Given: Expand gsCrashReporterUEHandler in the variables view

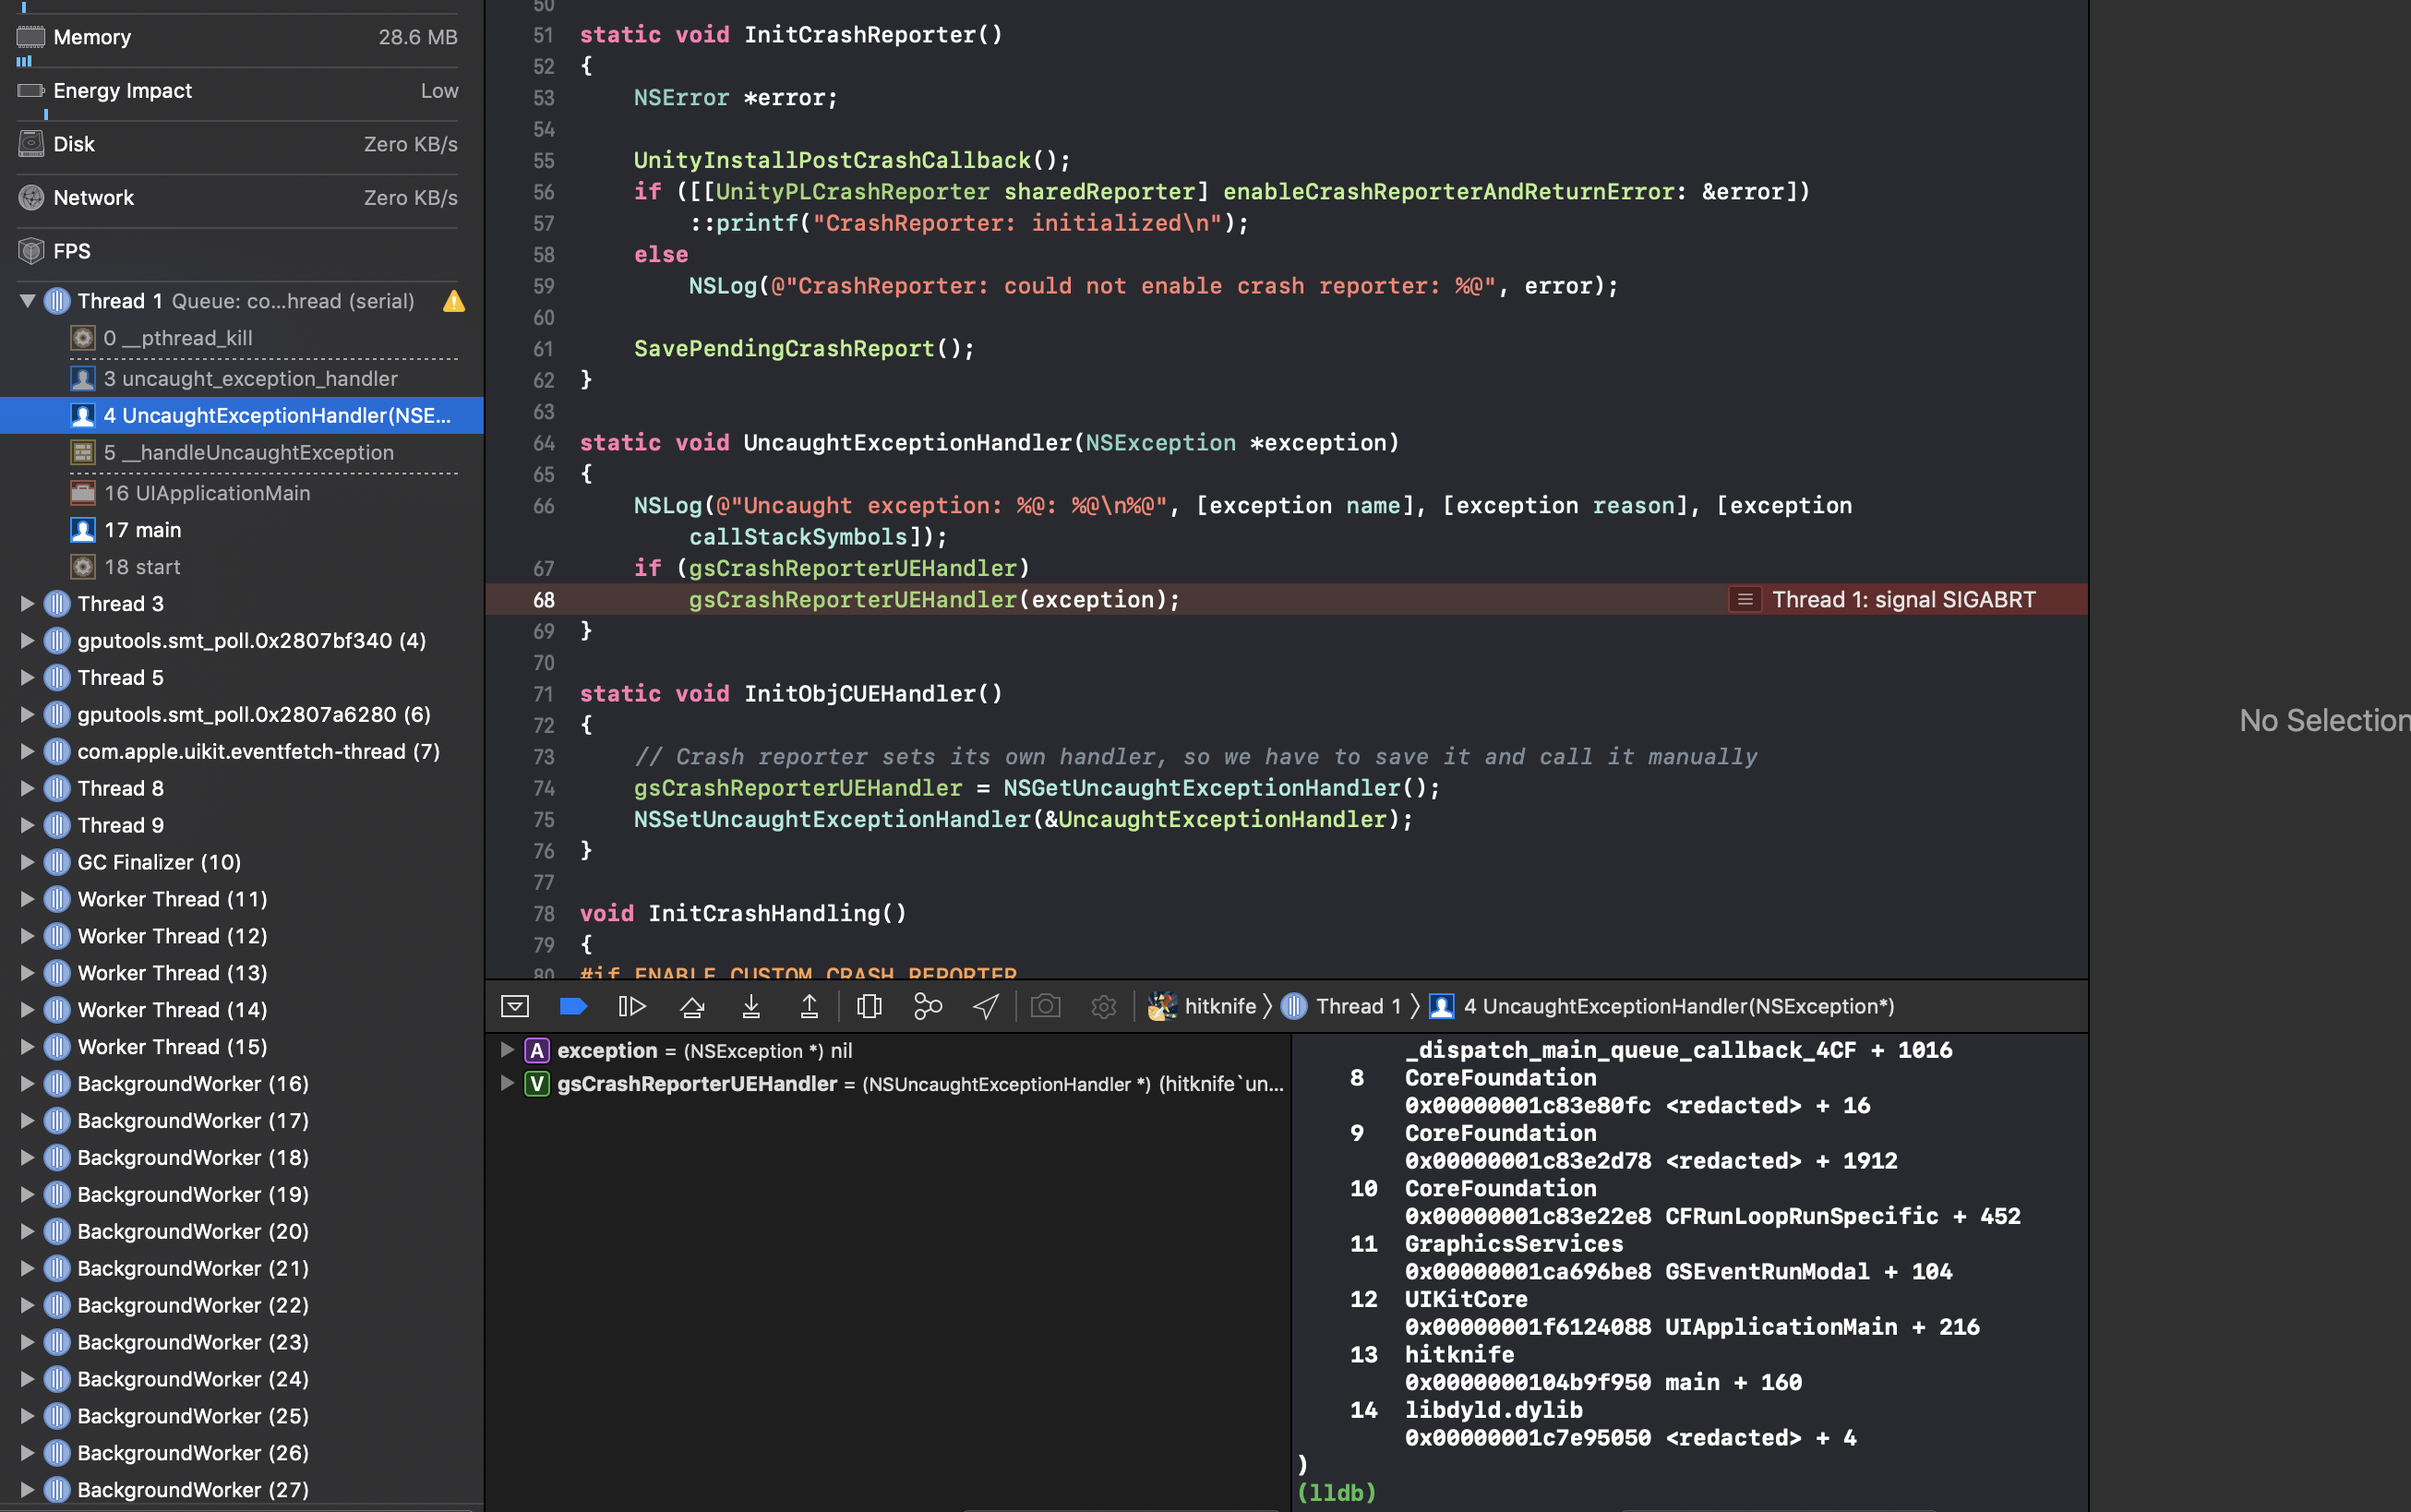Looking at the screenshot, I should [x=507, y=1083].
